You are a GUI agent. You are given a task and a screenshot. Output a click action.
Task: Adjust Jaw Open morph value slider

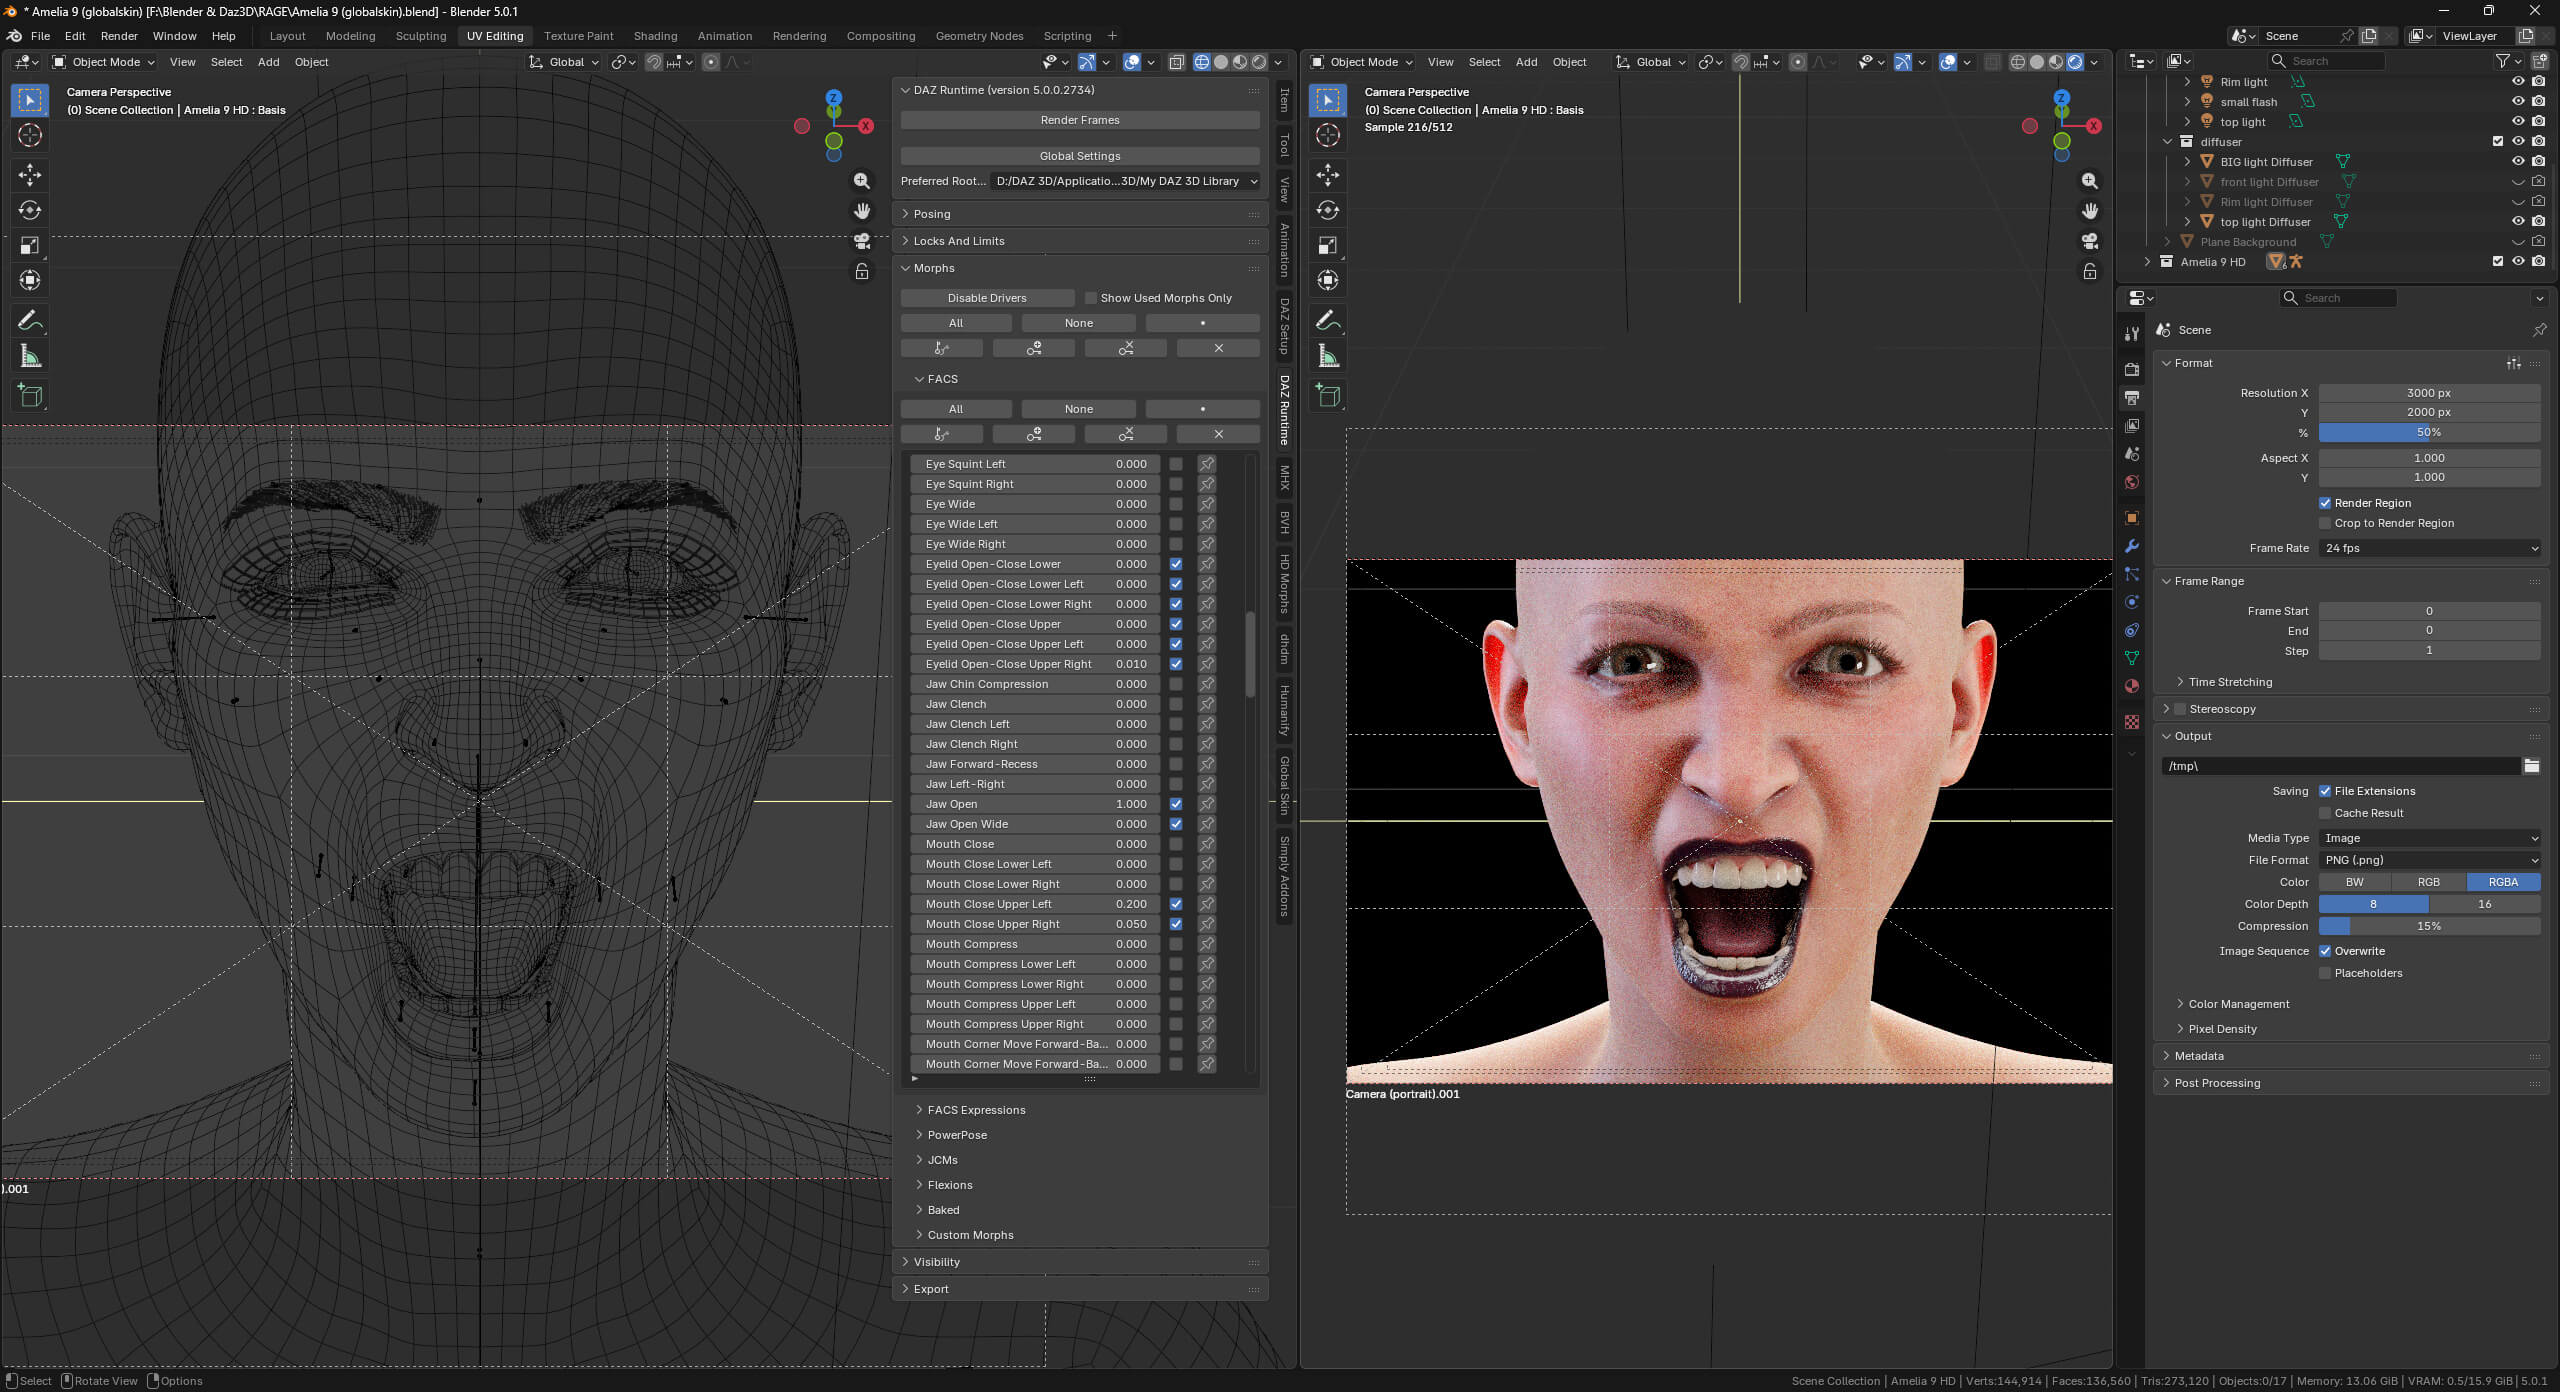(1035, 804)
